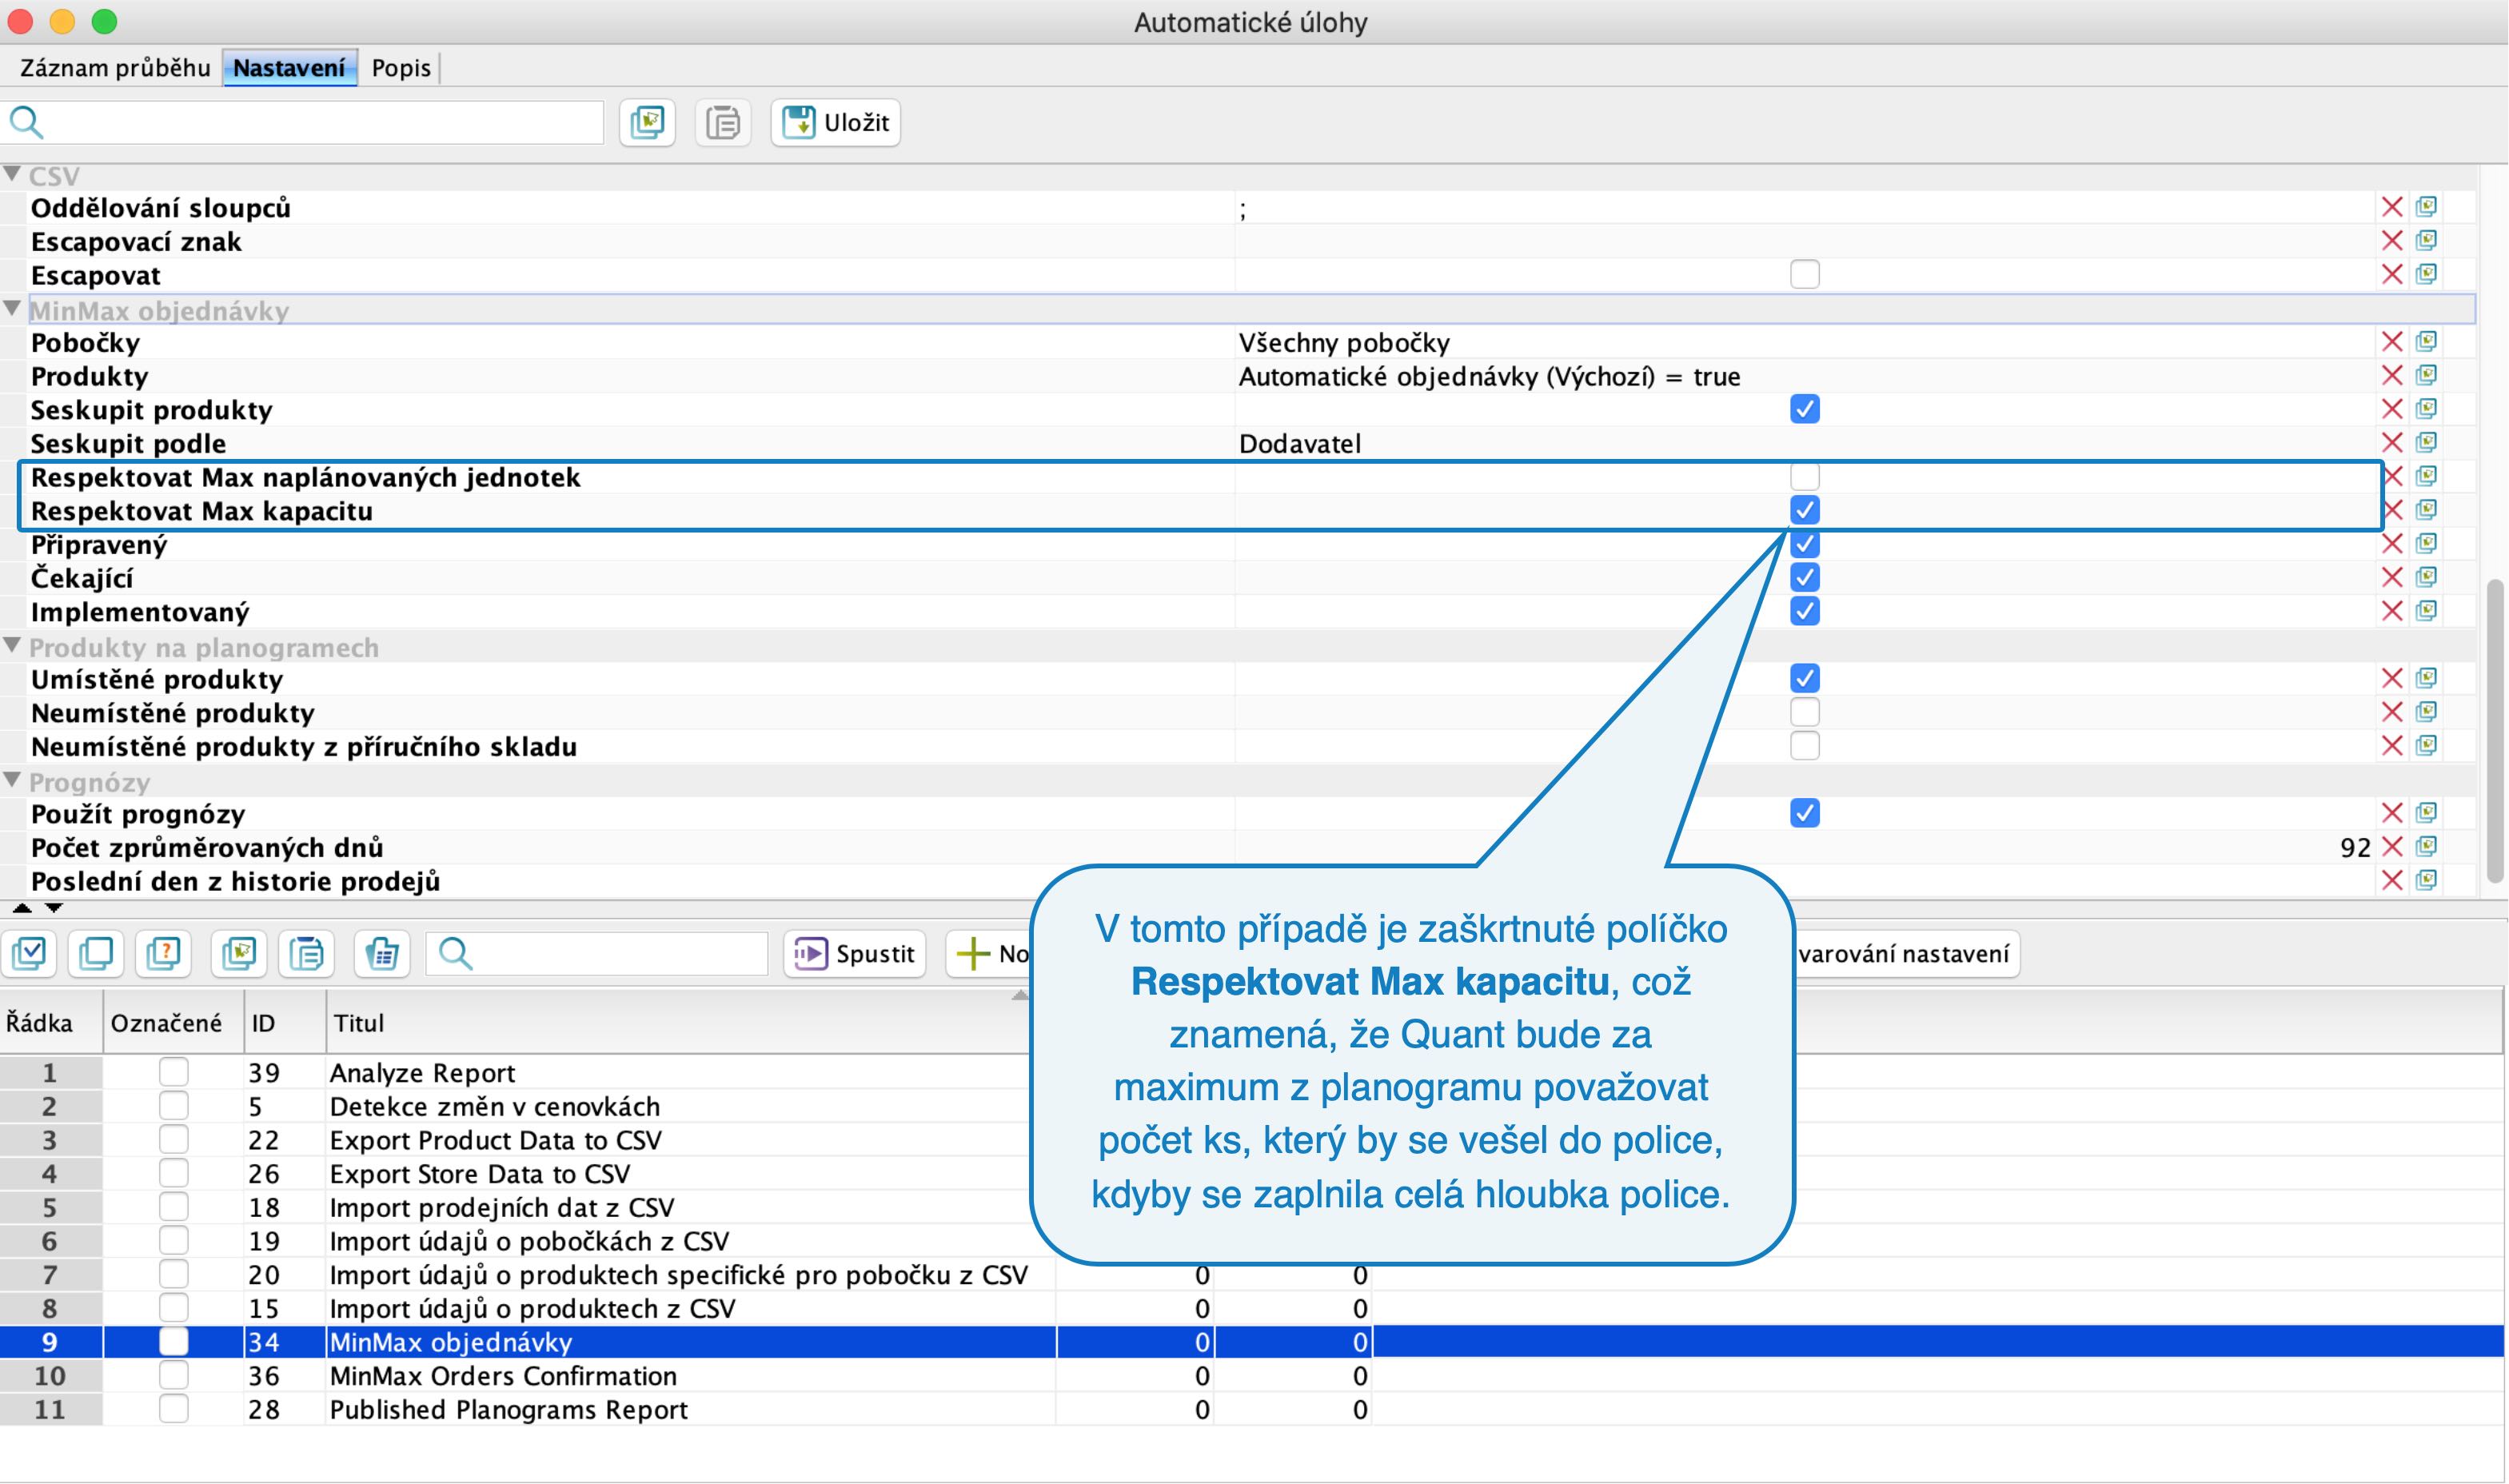Check Neumístěné produkty z příručního skladu
Image resolution: width=2509 pixels, height=1484 pixels.
pyautogui.click(x=1805, y=746)
